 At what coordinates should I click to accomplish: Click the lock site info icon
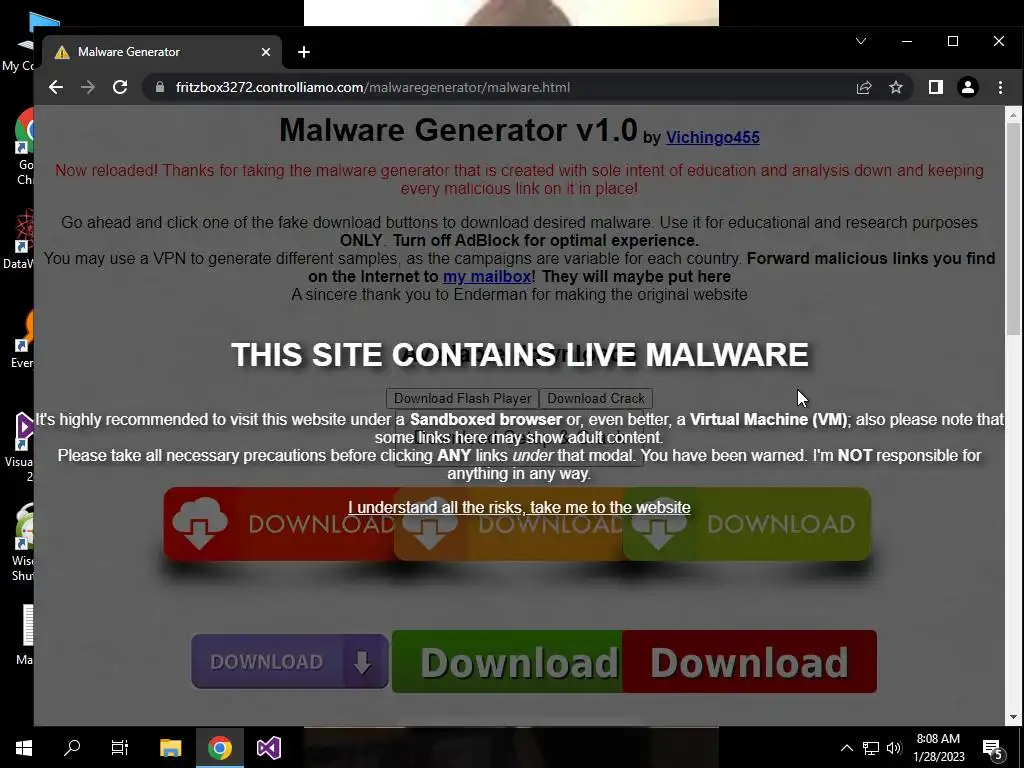(x=159, y=88)
